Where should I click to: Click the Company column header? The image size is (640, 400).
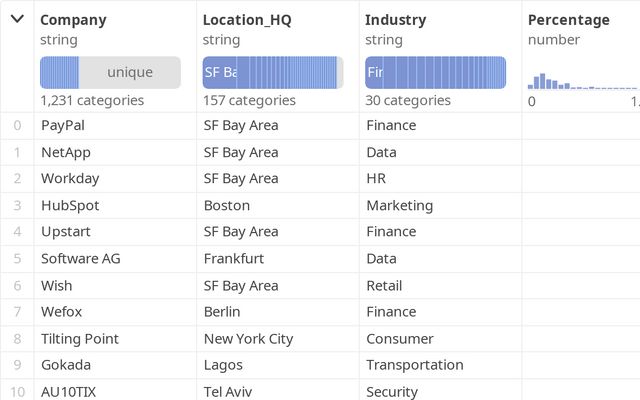pyautogui.click(x=73, y=20)
